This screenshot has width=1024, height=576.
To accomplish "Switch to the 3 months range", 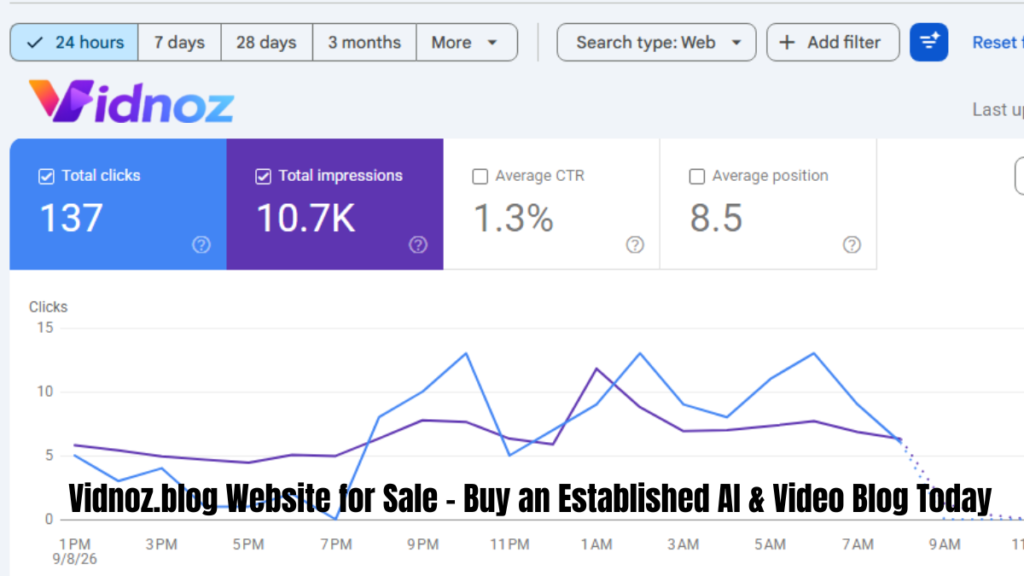I will 364,42.
